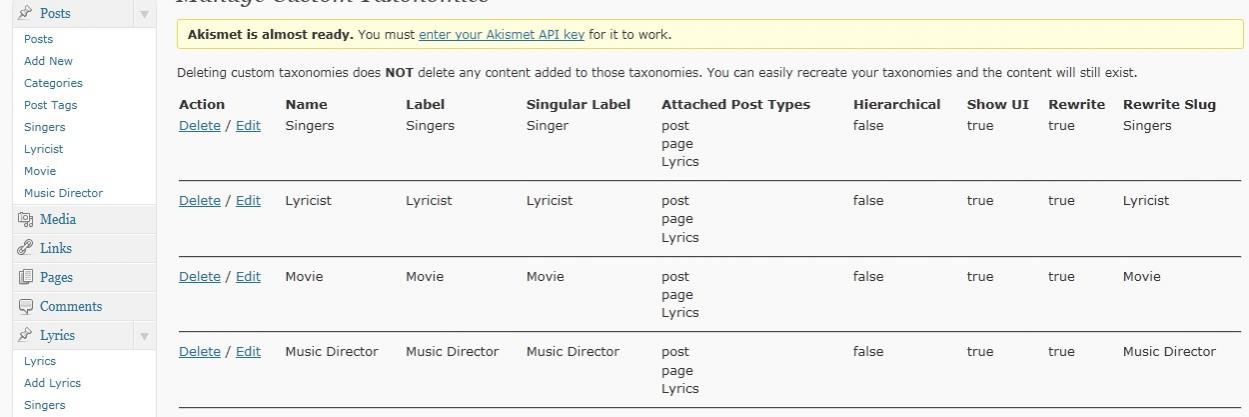The height and width of the screenshot is (417, 1249).
Task: Click the pushpin icon beside Posts menu
Action: (x=25, y=13)
